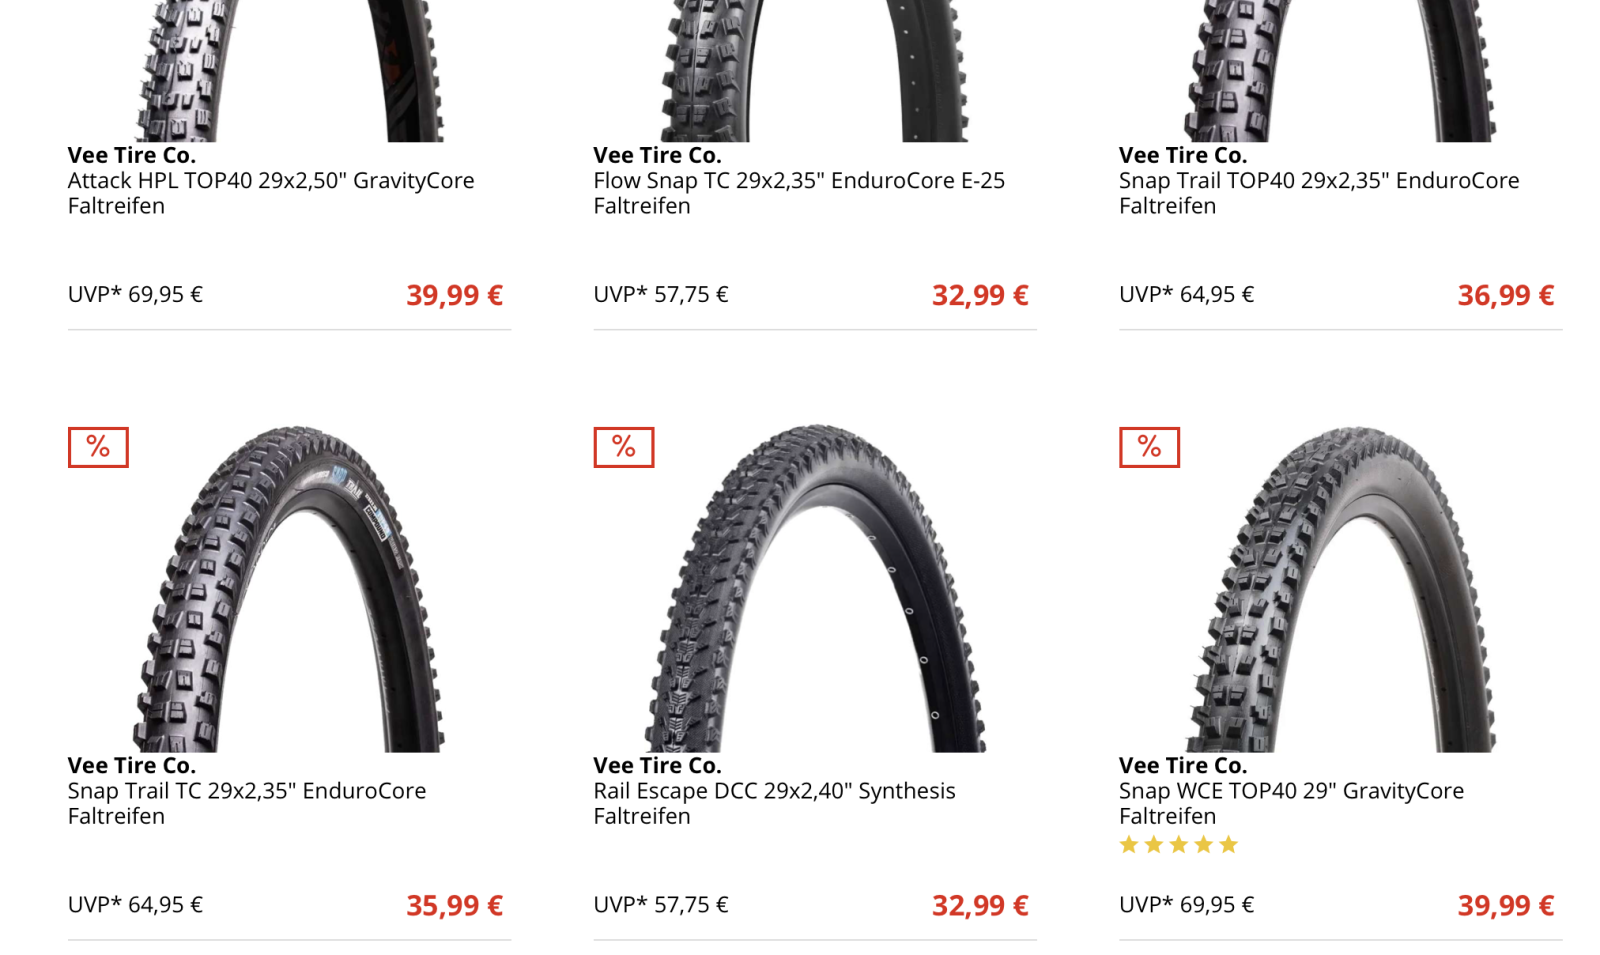Image resolution: width=1600 pixels, height=955 pixels.
Task: Click Snap WCE TOP40 tire product image
Action: tap(1340, 589)
